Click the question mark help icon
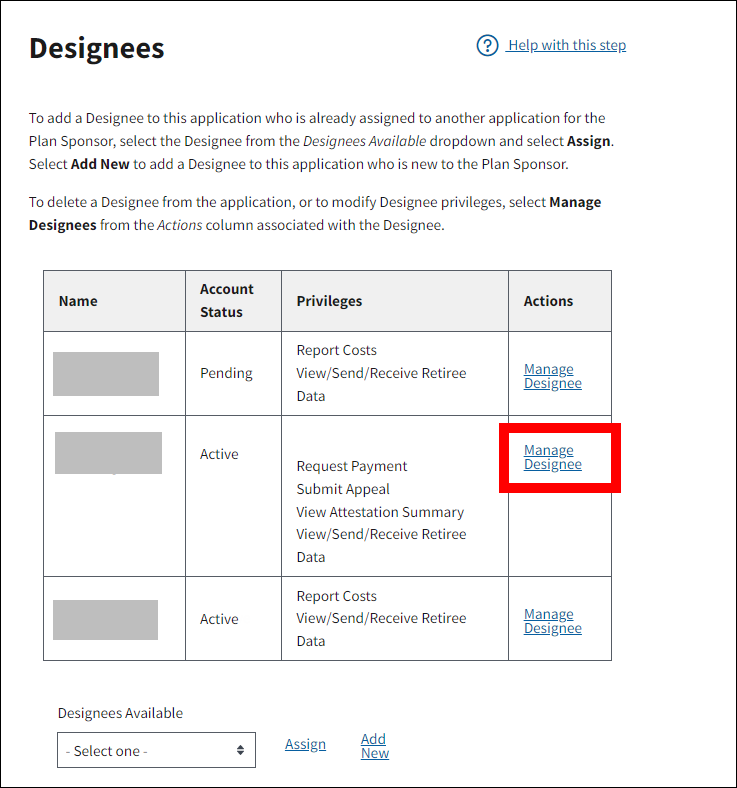 pos(487,46)
